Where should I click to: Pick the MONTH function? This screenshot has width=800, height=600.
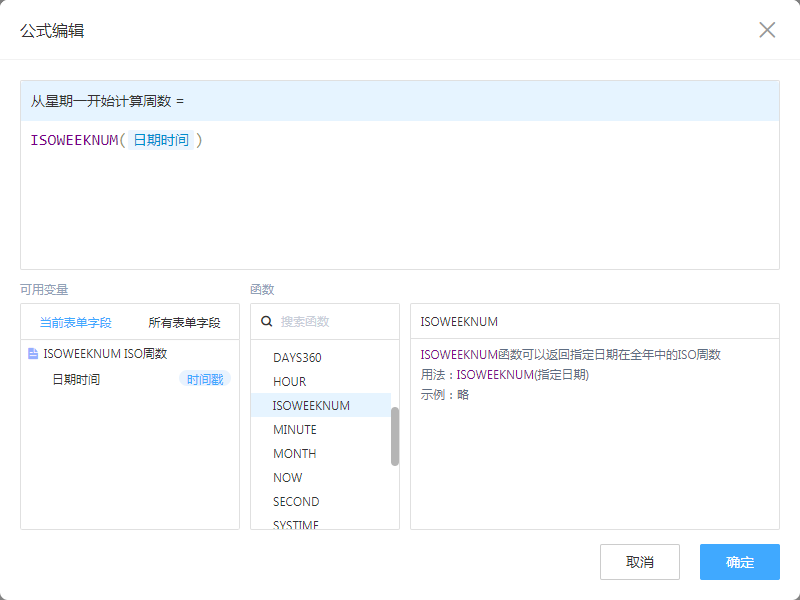294,453
